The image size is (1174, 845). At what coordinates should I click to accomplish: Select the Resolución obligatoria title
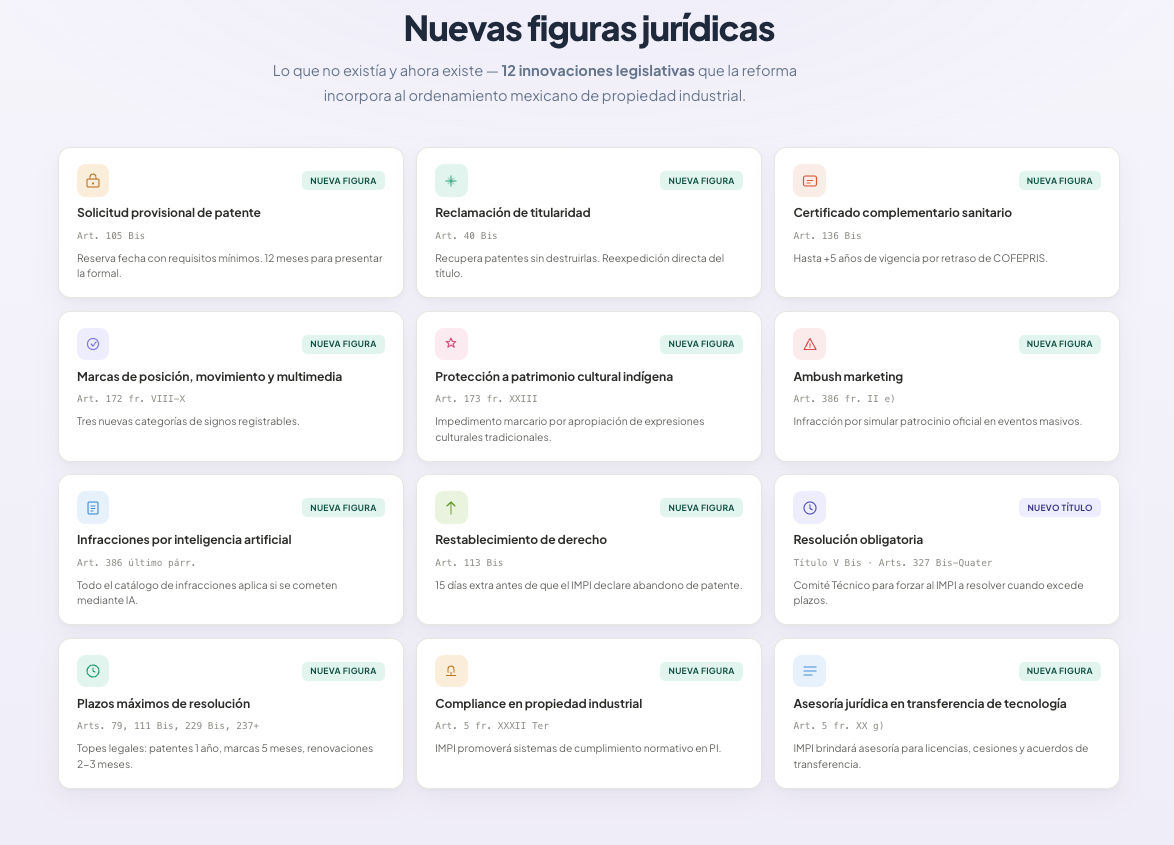click(858, 540)
